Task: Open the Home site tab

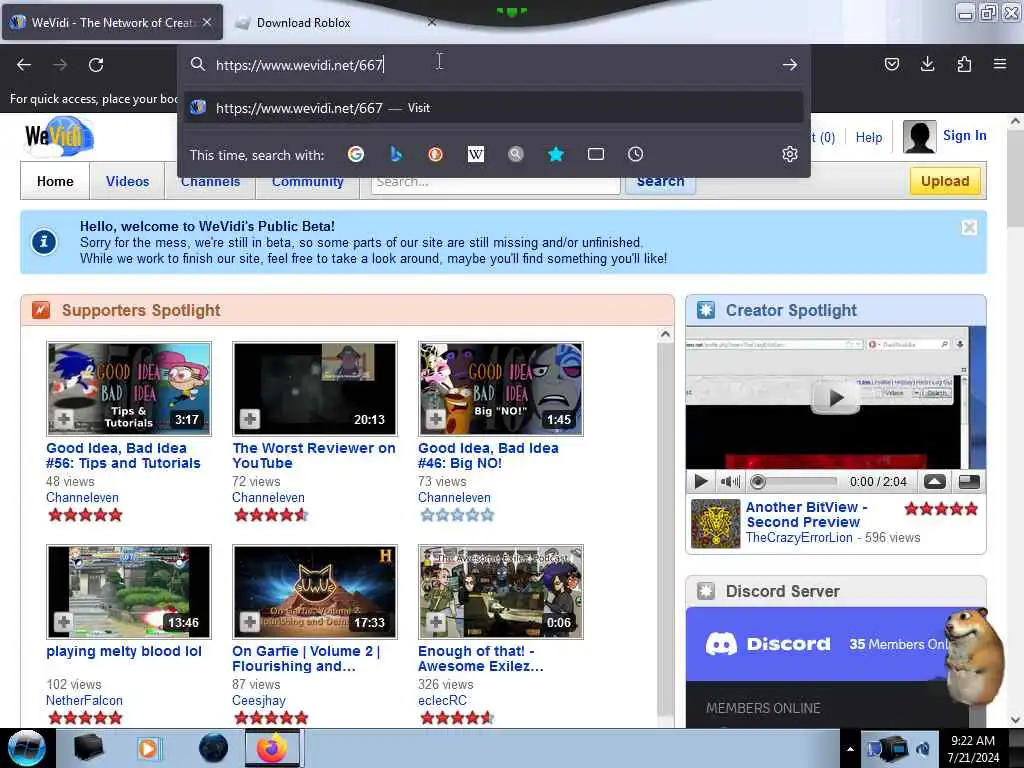Action: coord(56,181)
